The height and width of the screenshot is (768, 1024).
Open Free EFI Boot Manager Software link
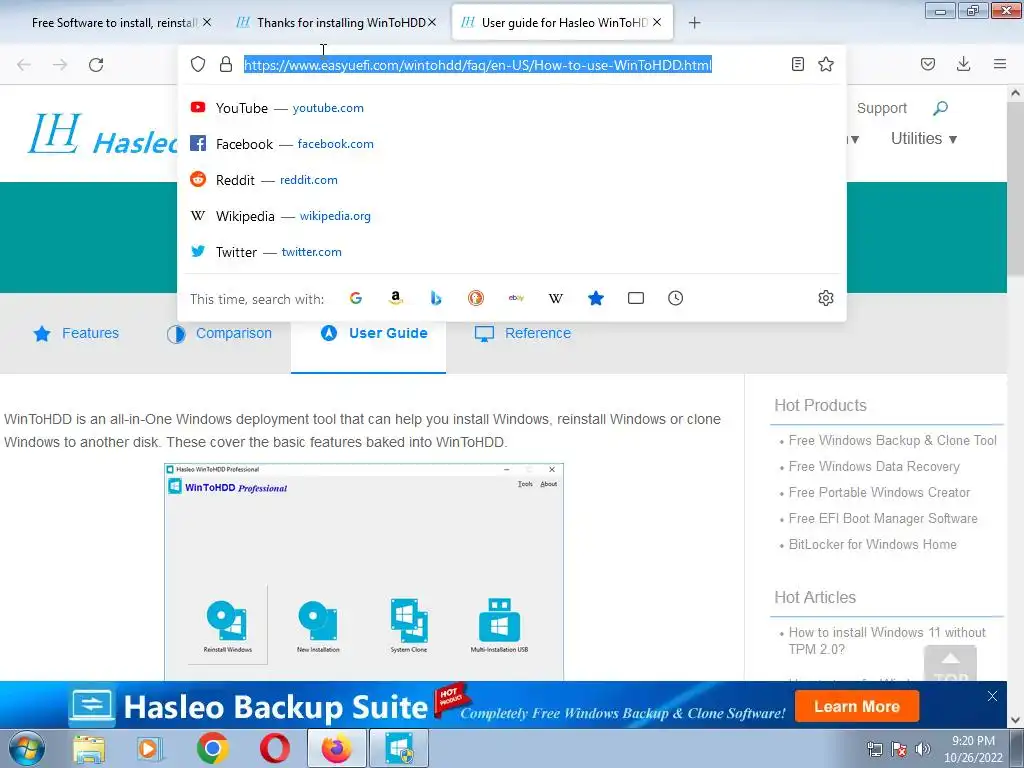[x=883, y=519]
